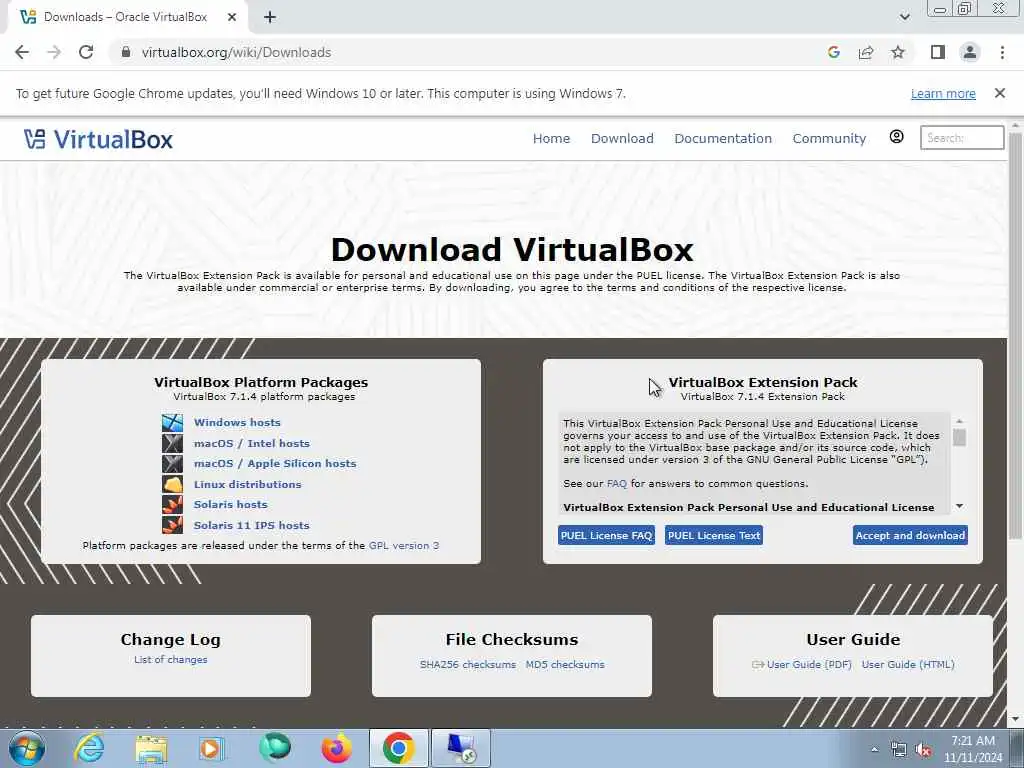Viewport: 1024px width, 768px height.
Task: Show hidden system tray icons arrow
Action: coord(874,750)
